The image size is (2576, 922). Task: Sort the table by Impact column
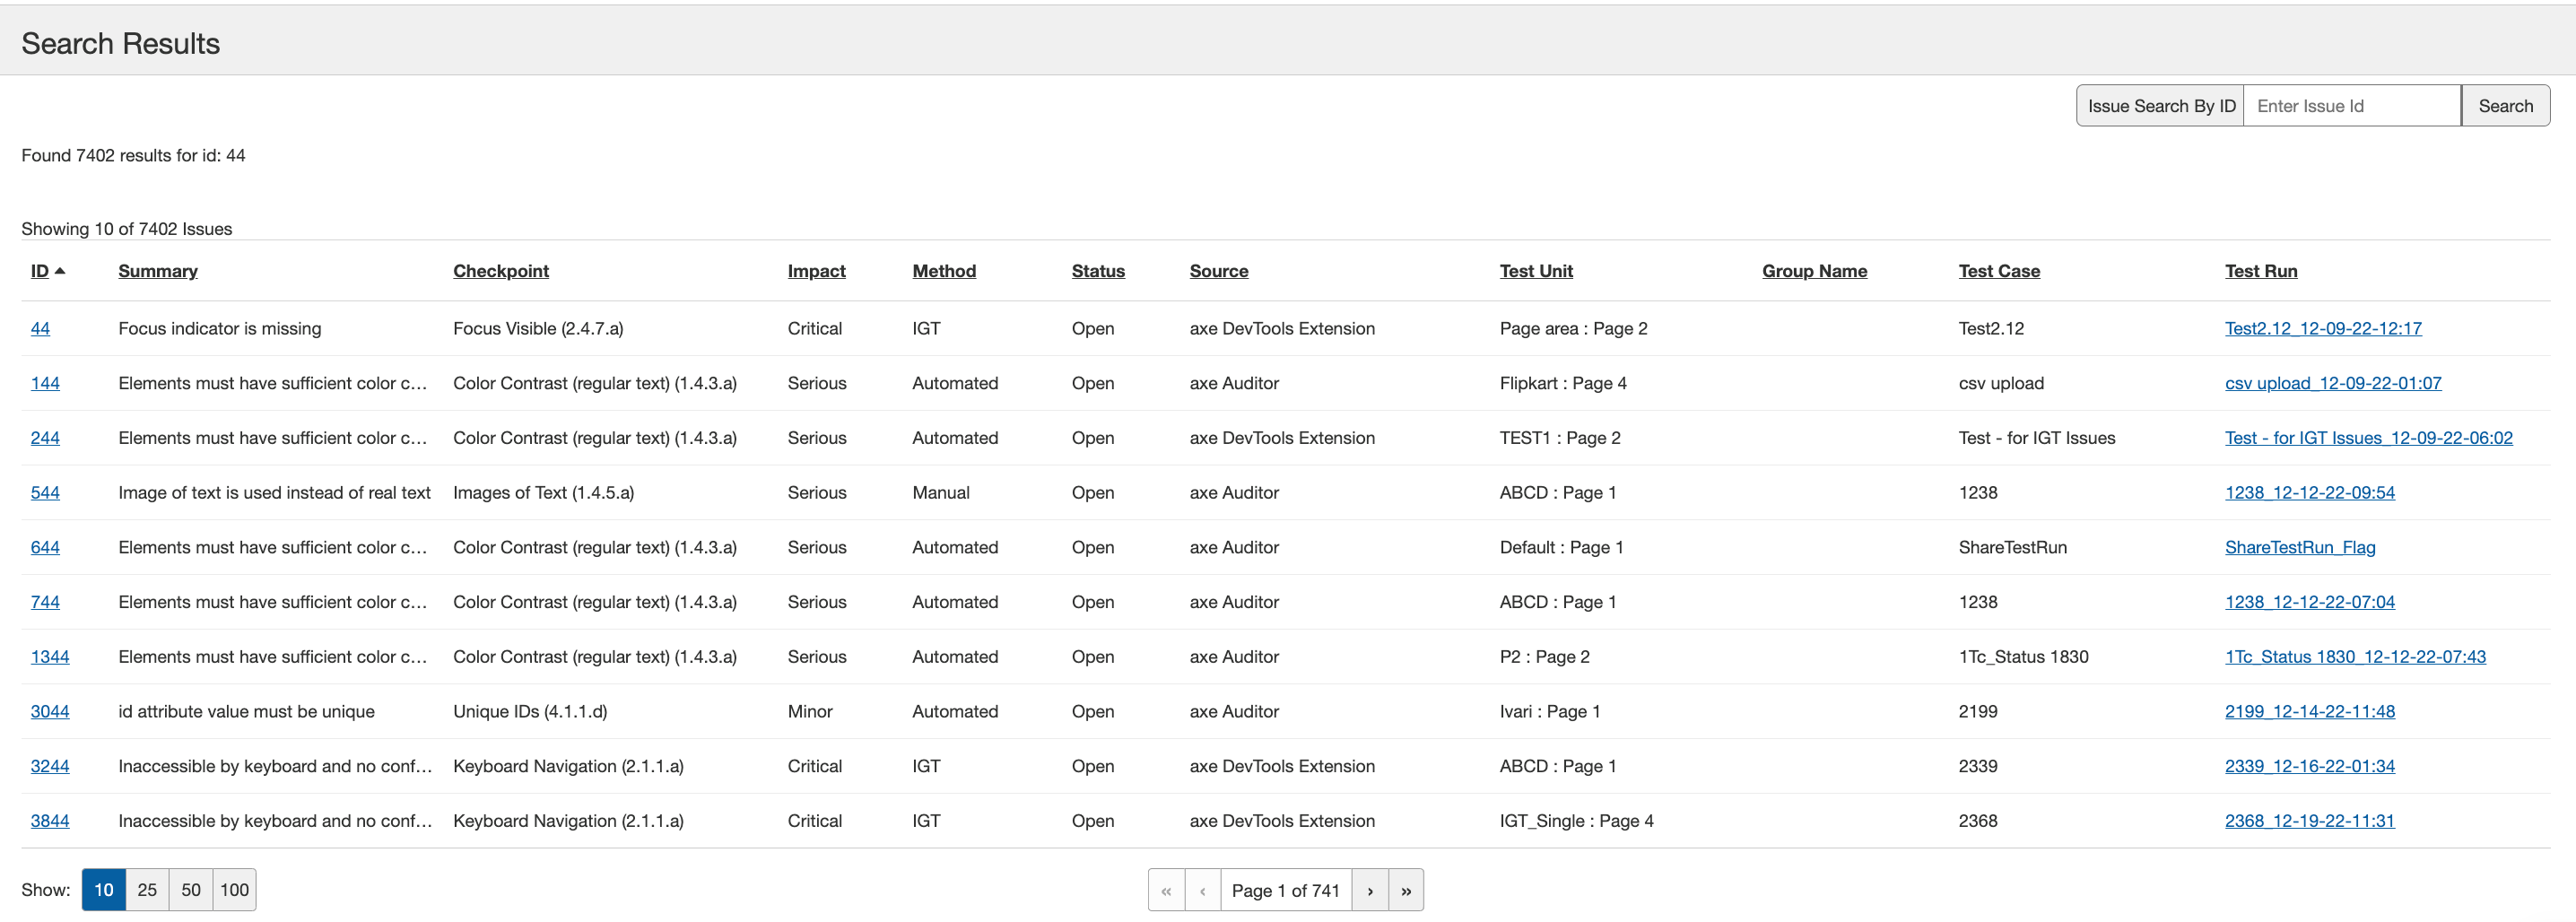[x=816, y=271]
